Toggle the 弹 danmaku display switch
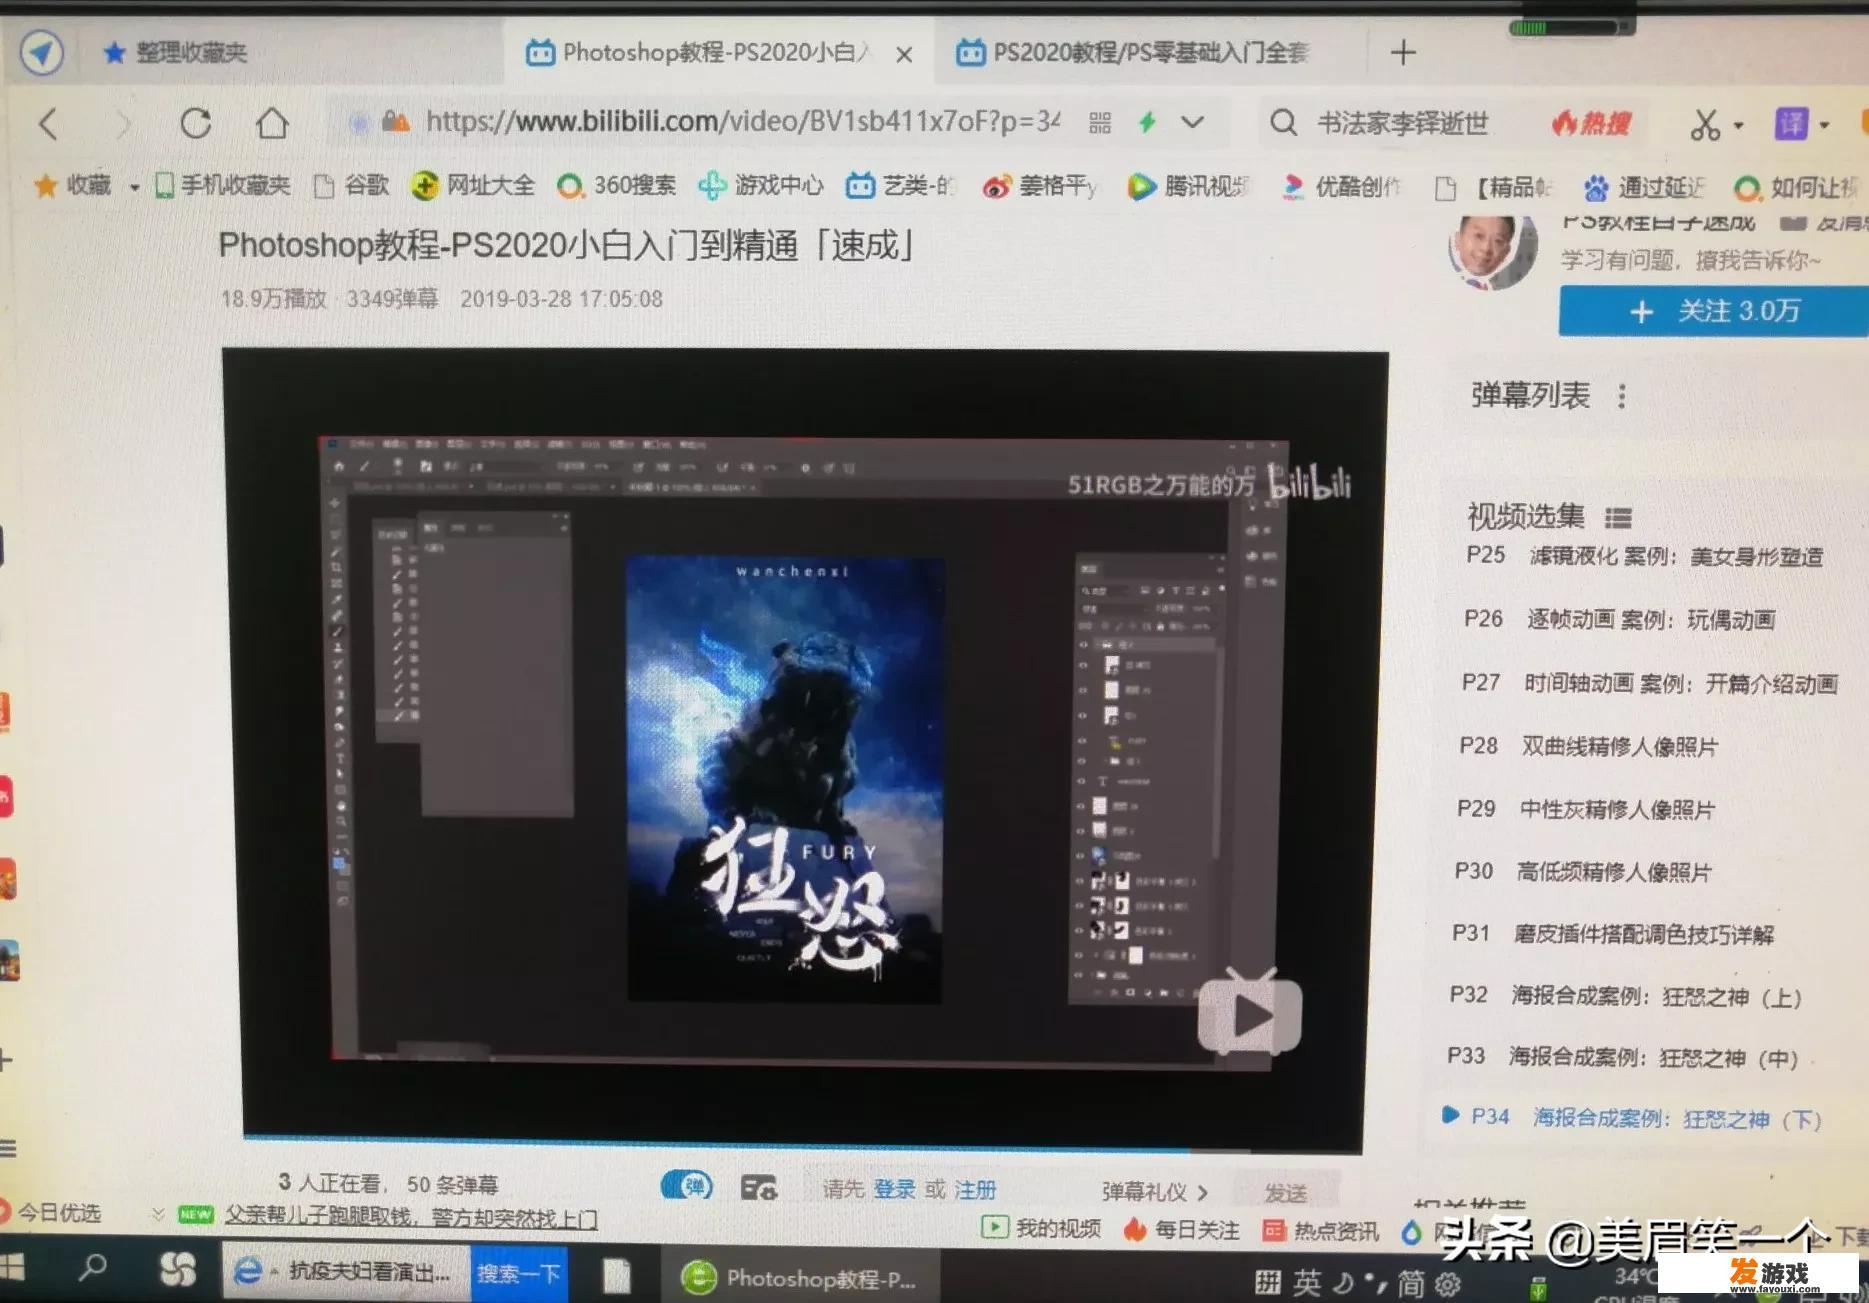Image resolution: width=1869 pixels, height=1303 pixels. click(x=687, y=1186)
